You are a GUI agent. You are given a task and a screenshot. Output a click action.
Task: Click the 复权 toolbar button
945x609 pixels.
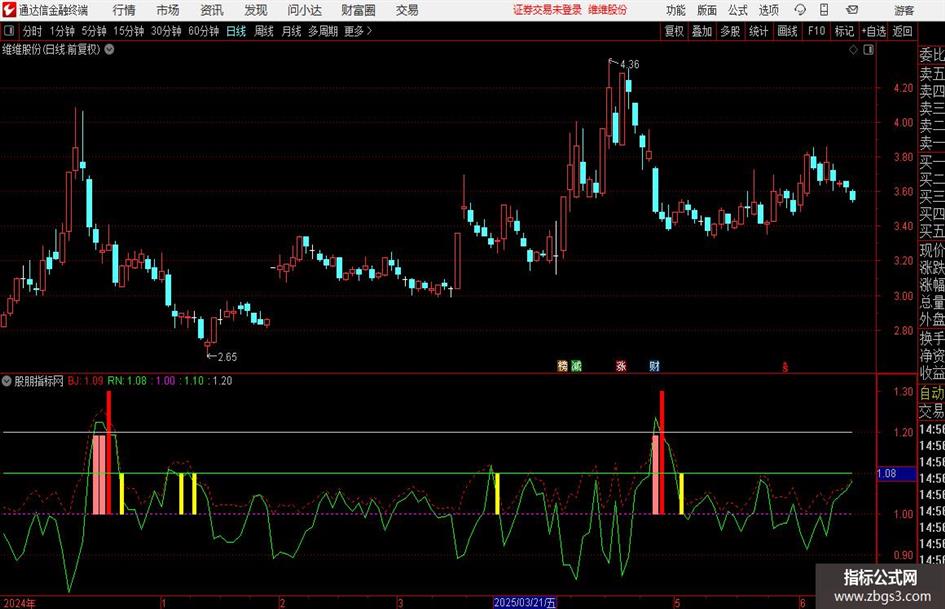[674, 31]
